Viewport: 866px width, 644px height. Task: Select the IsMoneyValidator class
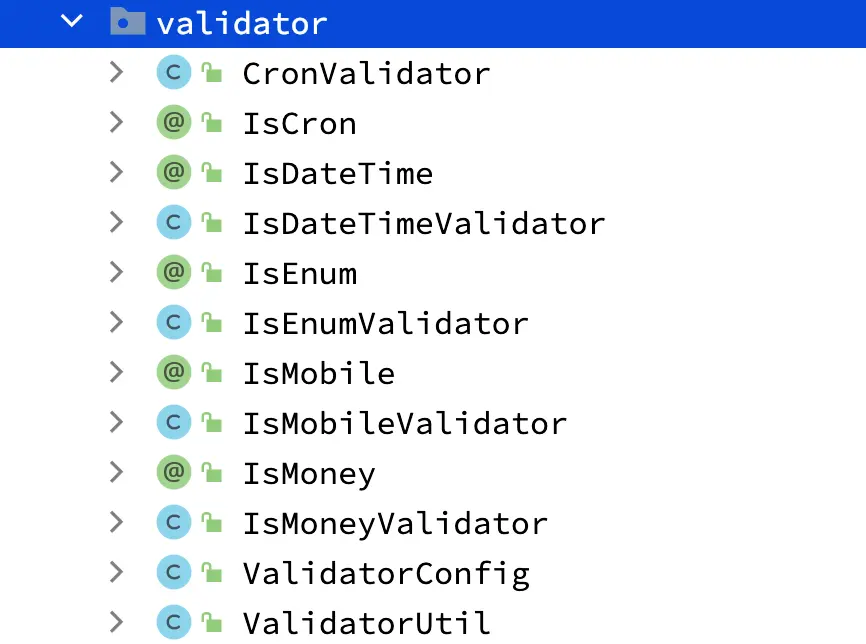395,523
